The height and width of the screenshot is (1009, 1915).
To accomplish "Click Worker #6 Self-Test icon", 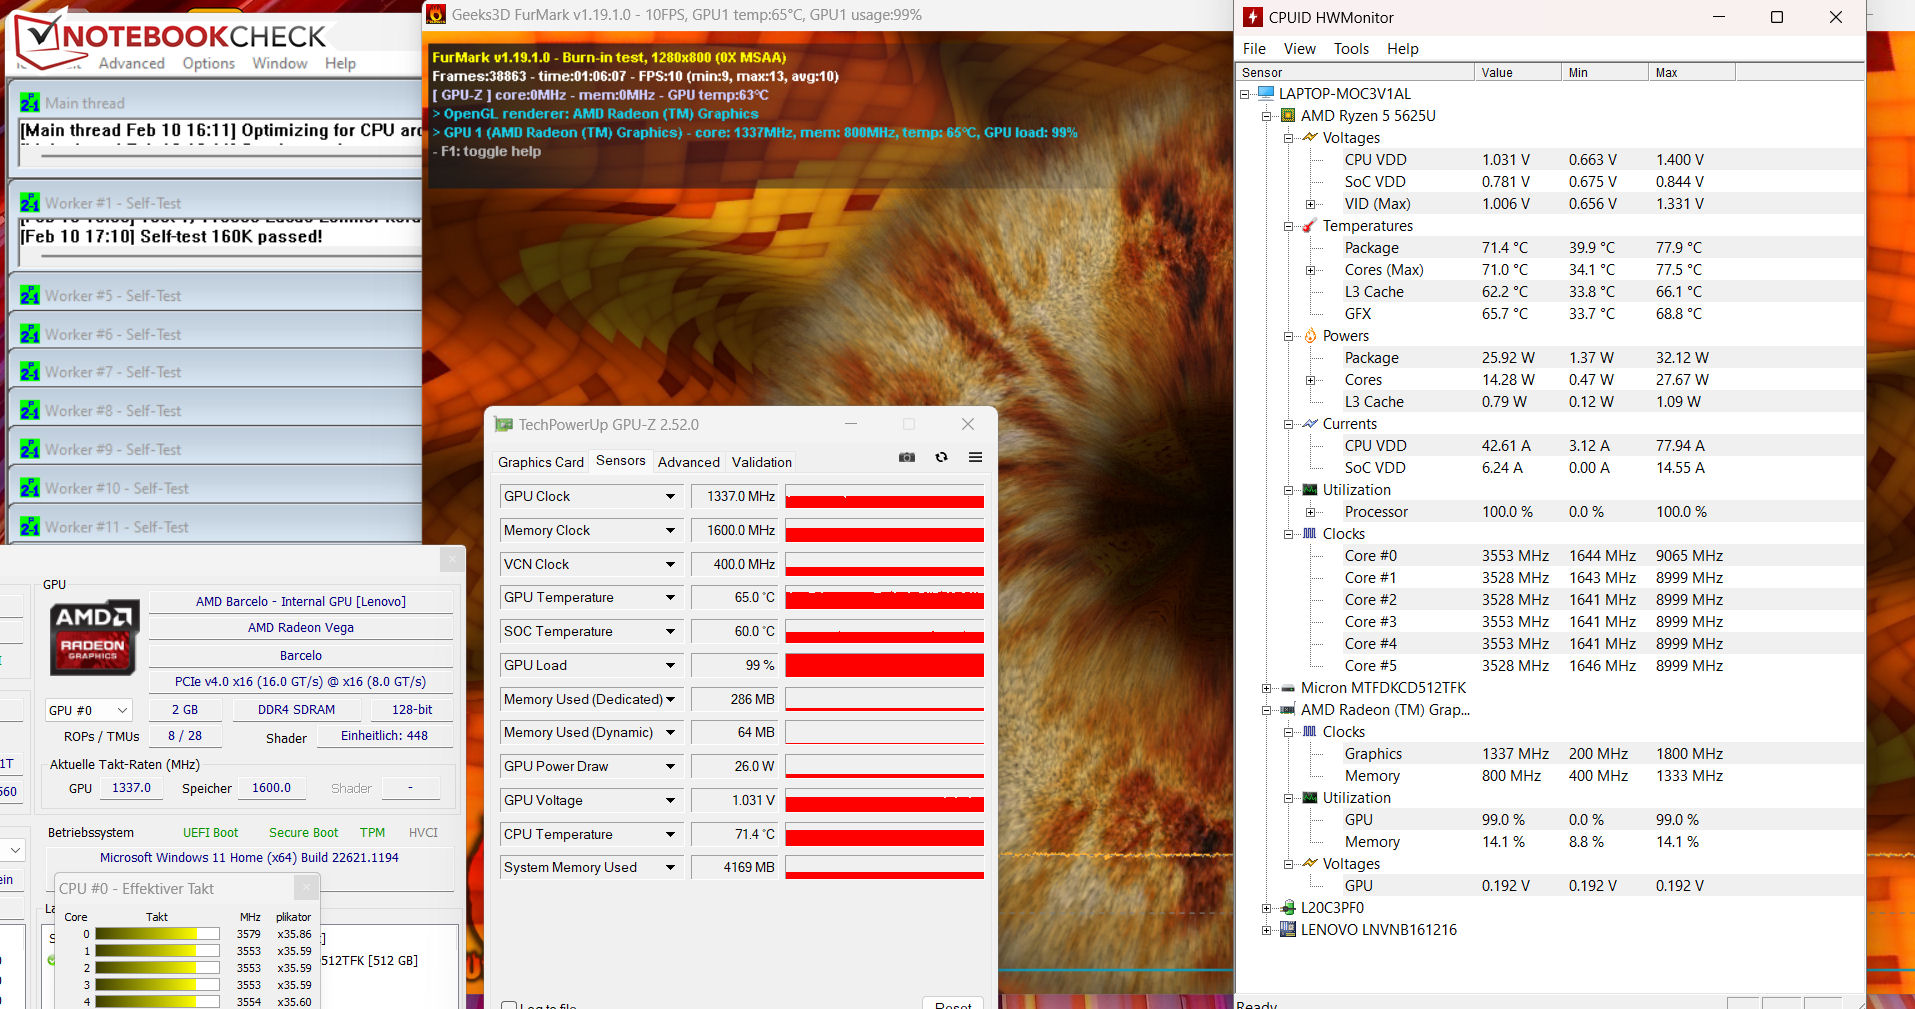I will 30,334.
